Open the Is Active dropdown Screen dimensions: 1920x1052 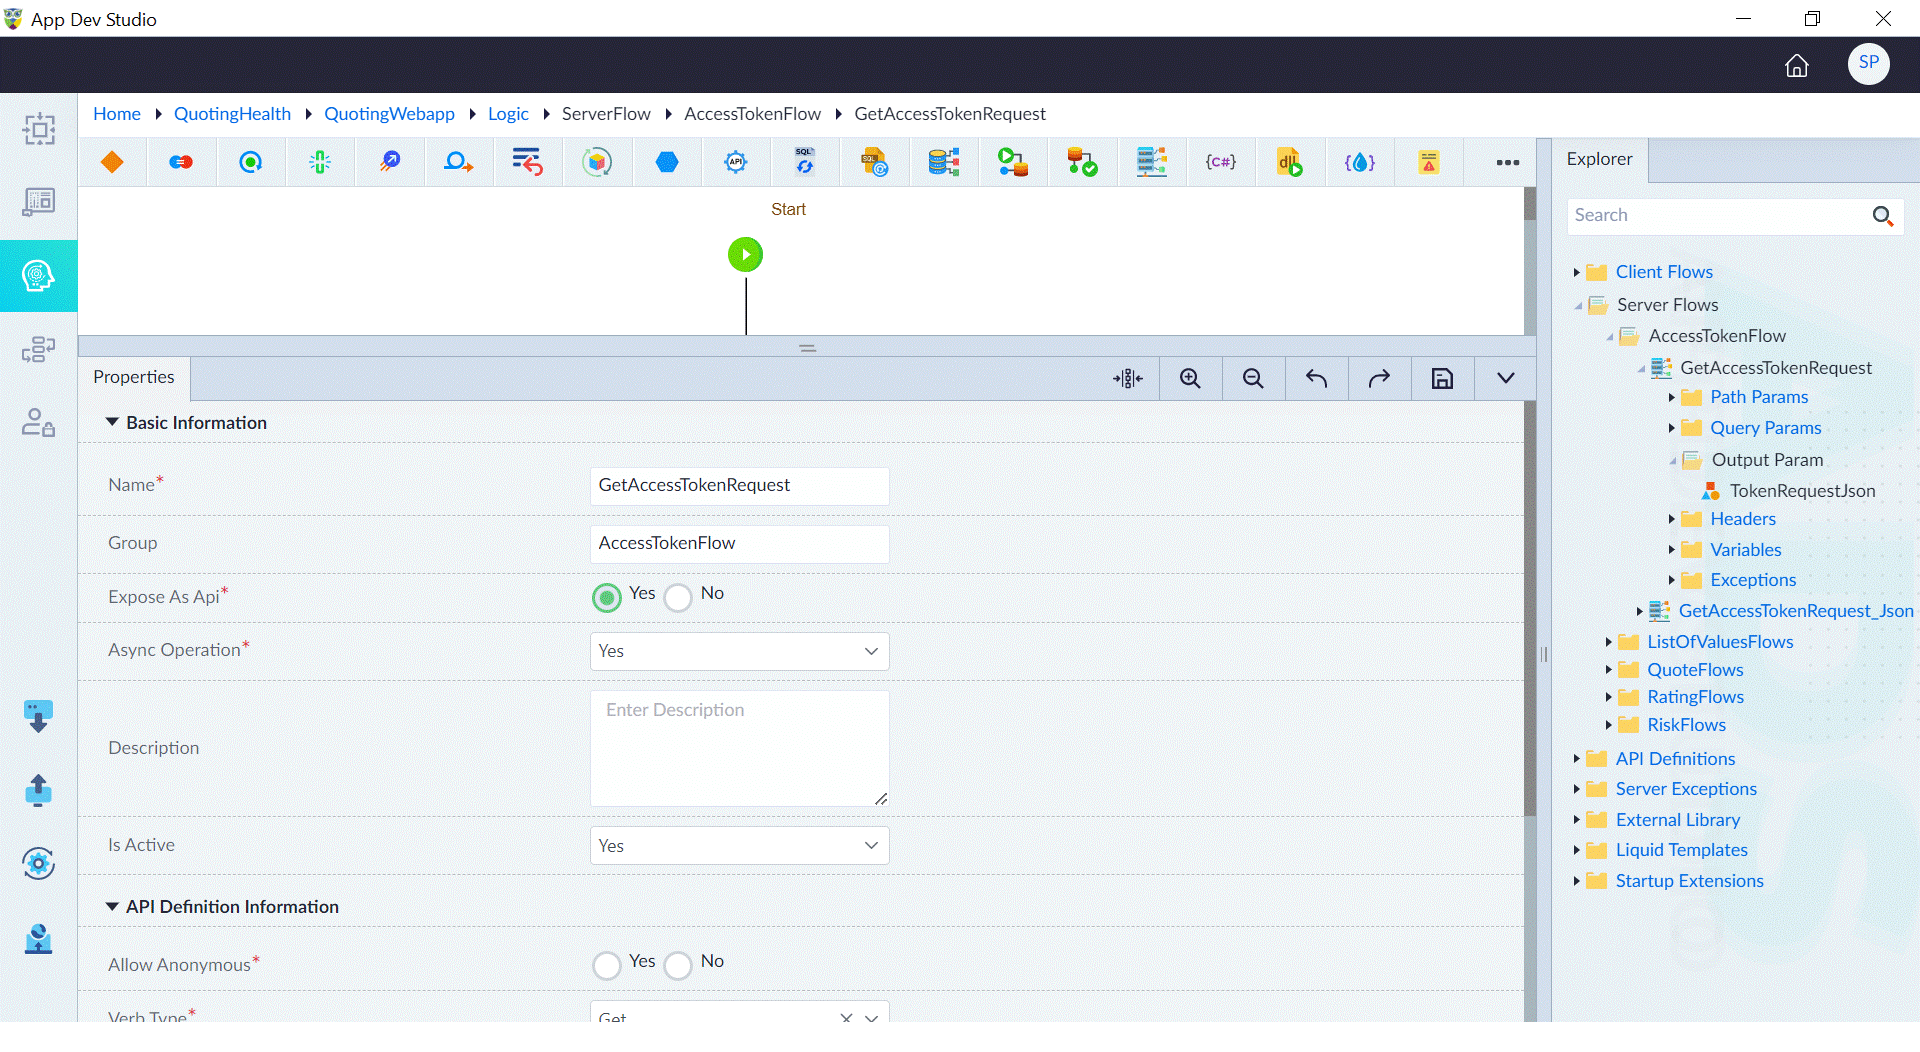coord(739,846)
